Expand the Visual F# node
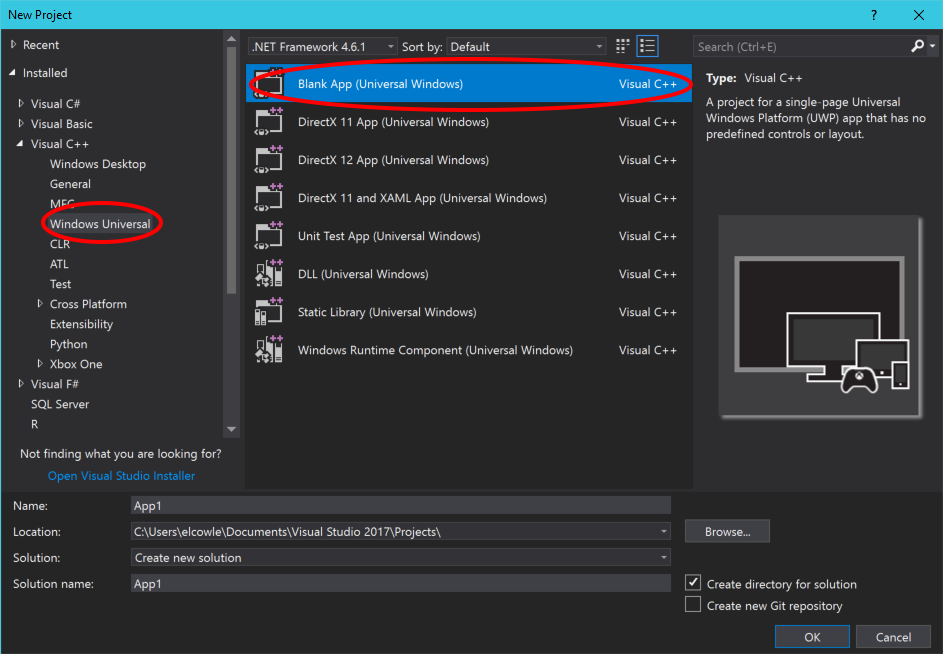Image resolution: width=943 pixels, height=654 pixels. pyautogui.click(x=21, y=384)
